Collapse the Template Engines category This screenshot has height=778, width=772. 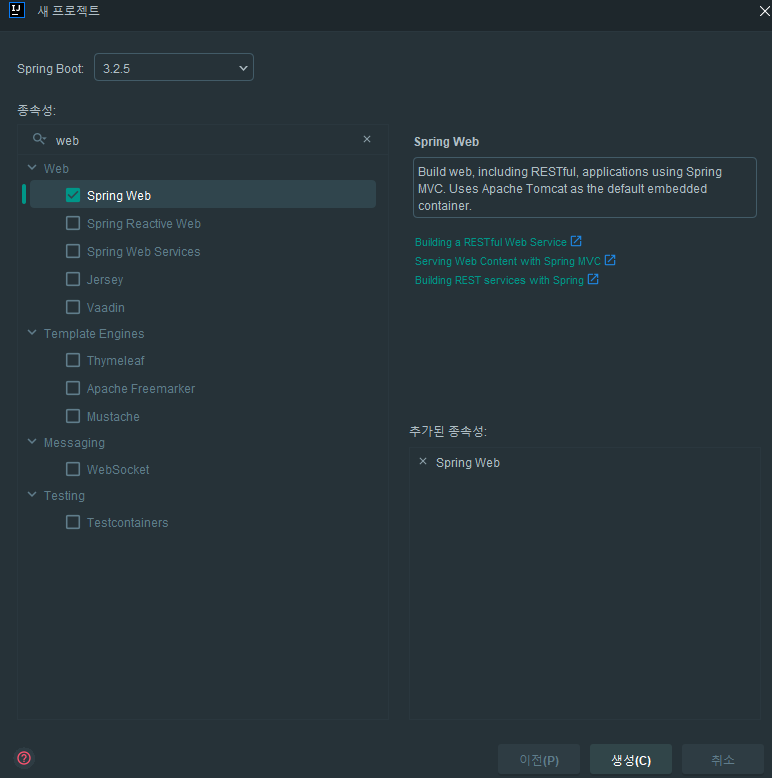point(32,333)
